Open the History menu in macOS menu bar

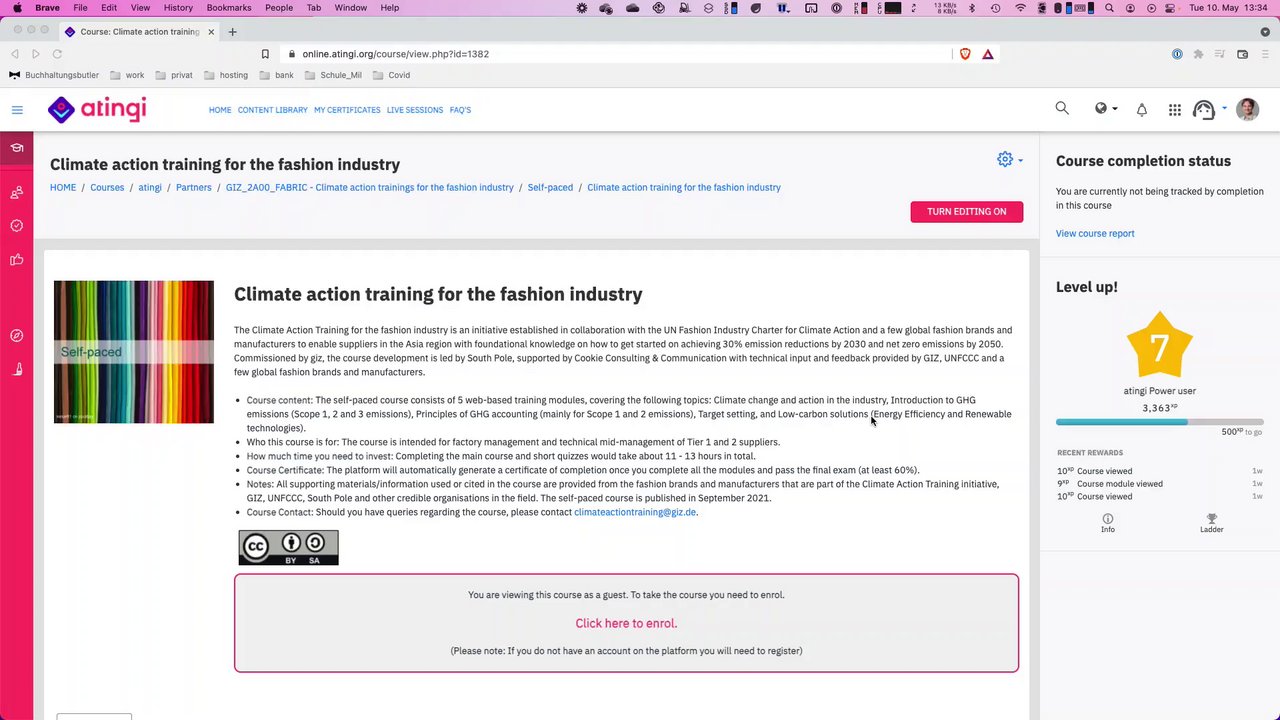pyautogui.click(x=178, y=8)
